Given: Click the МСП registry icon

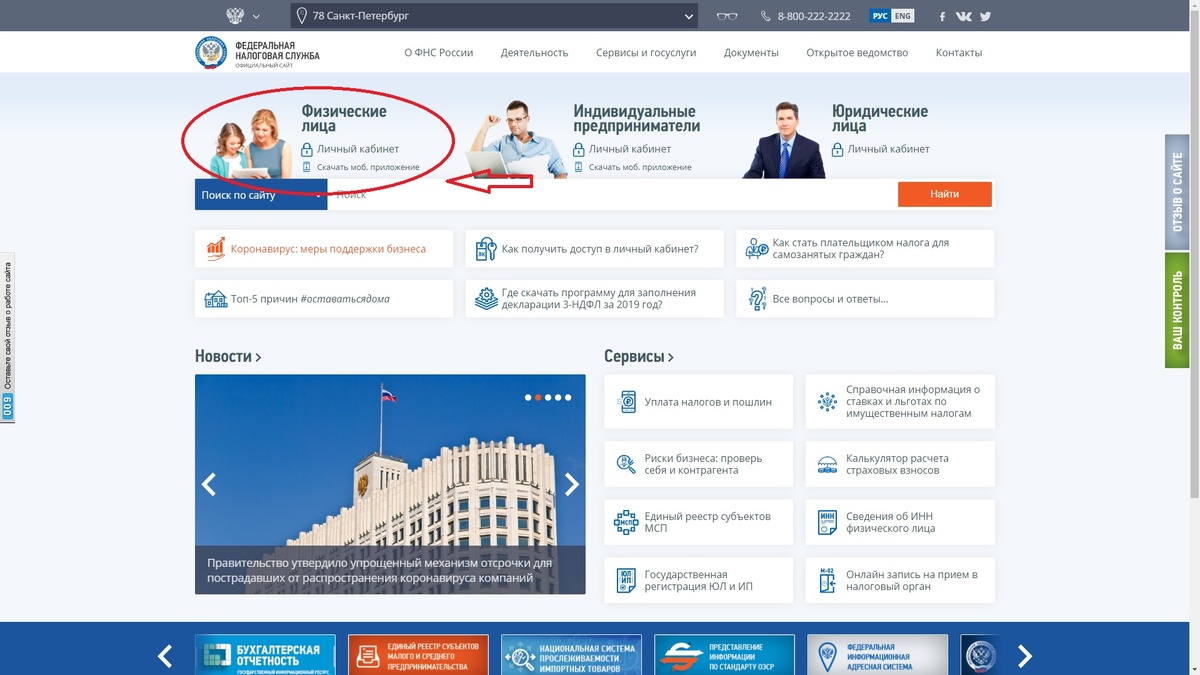Looking at the screenshot, I should [x=627, y=522].
